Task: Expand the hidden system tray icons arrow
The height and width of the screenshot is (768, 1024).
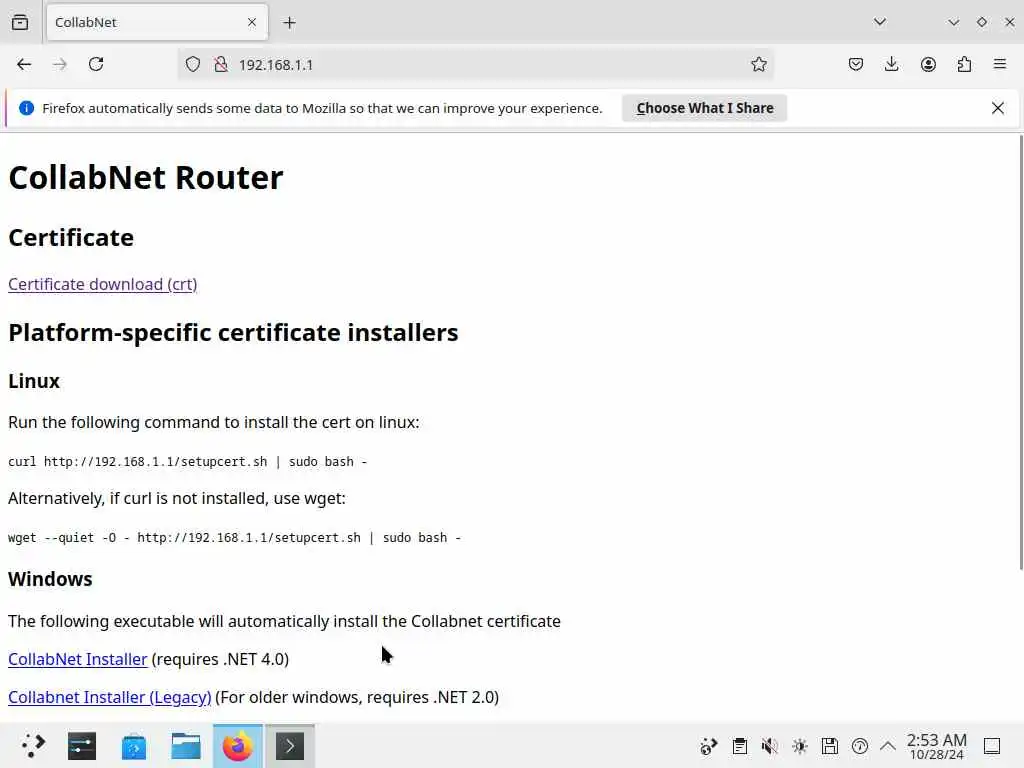Action: (888, 746)
